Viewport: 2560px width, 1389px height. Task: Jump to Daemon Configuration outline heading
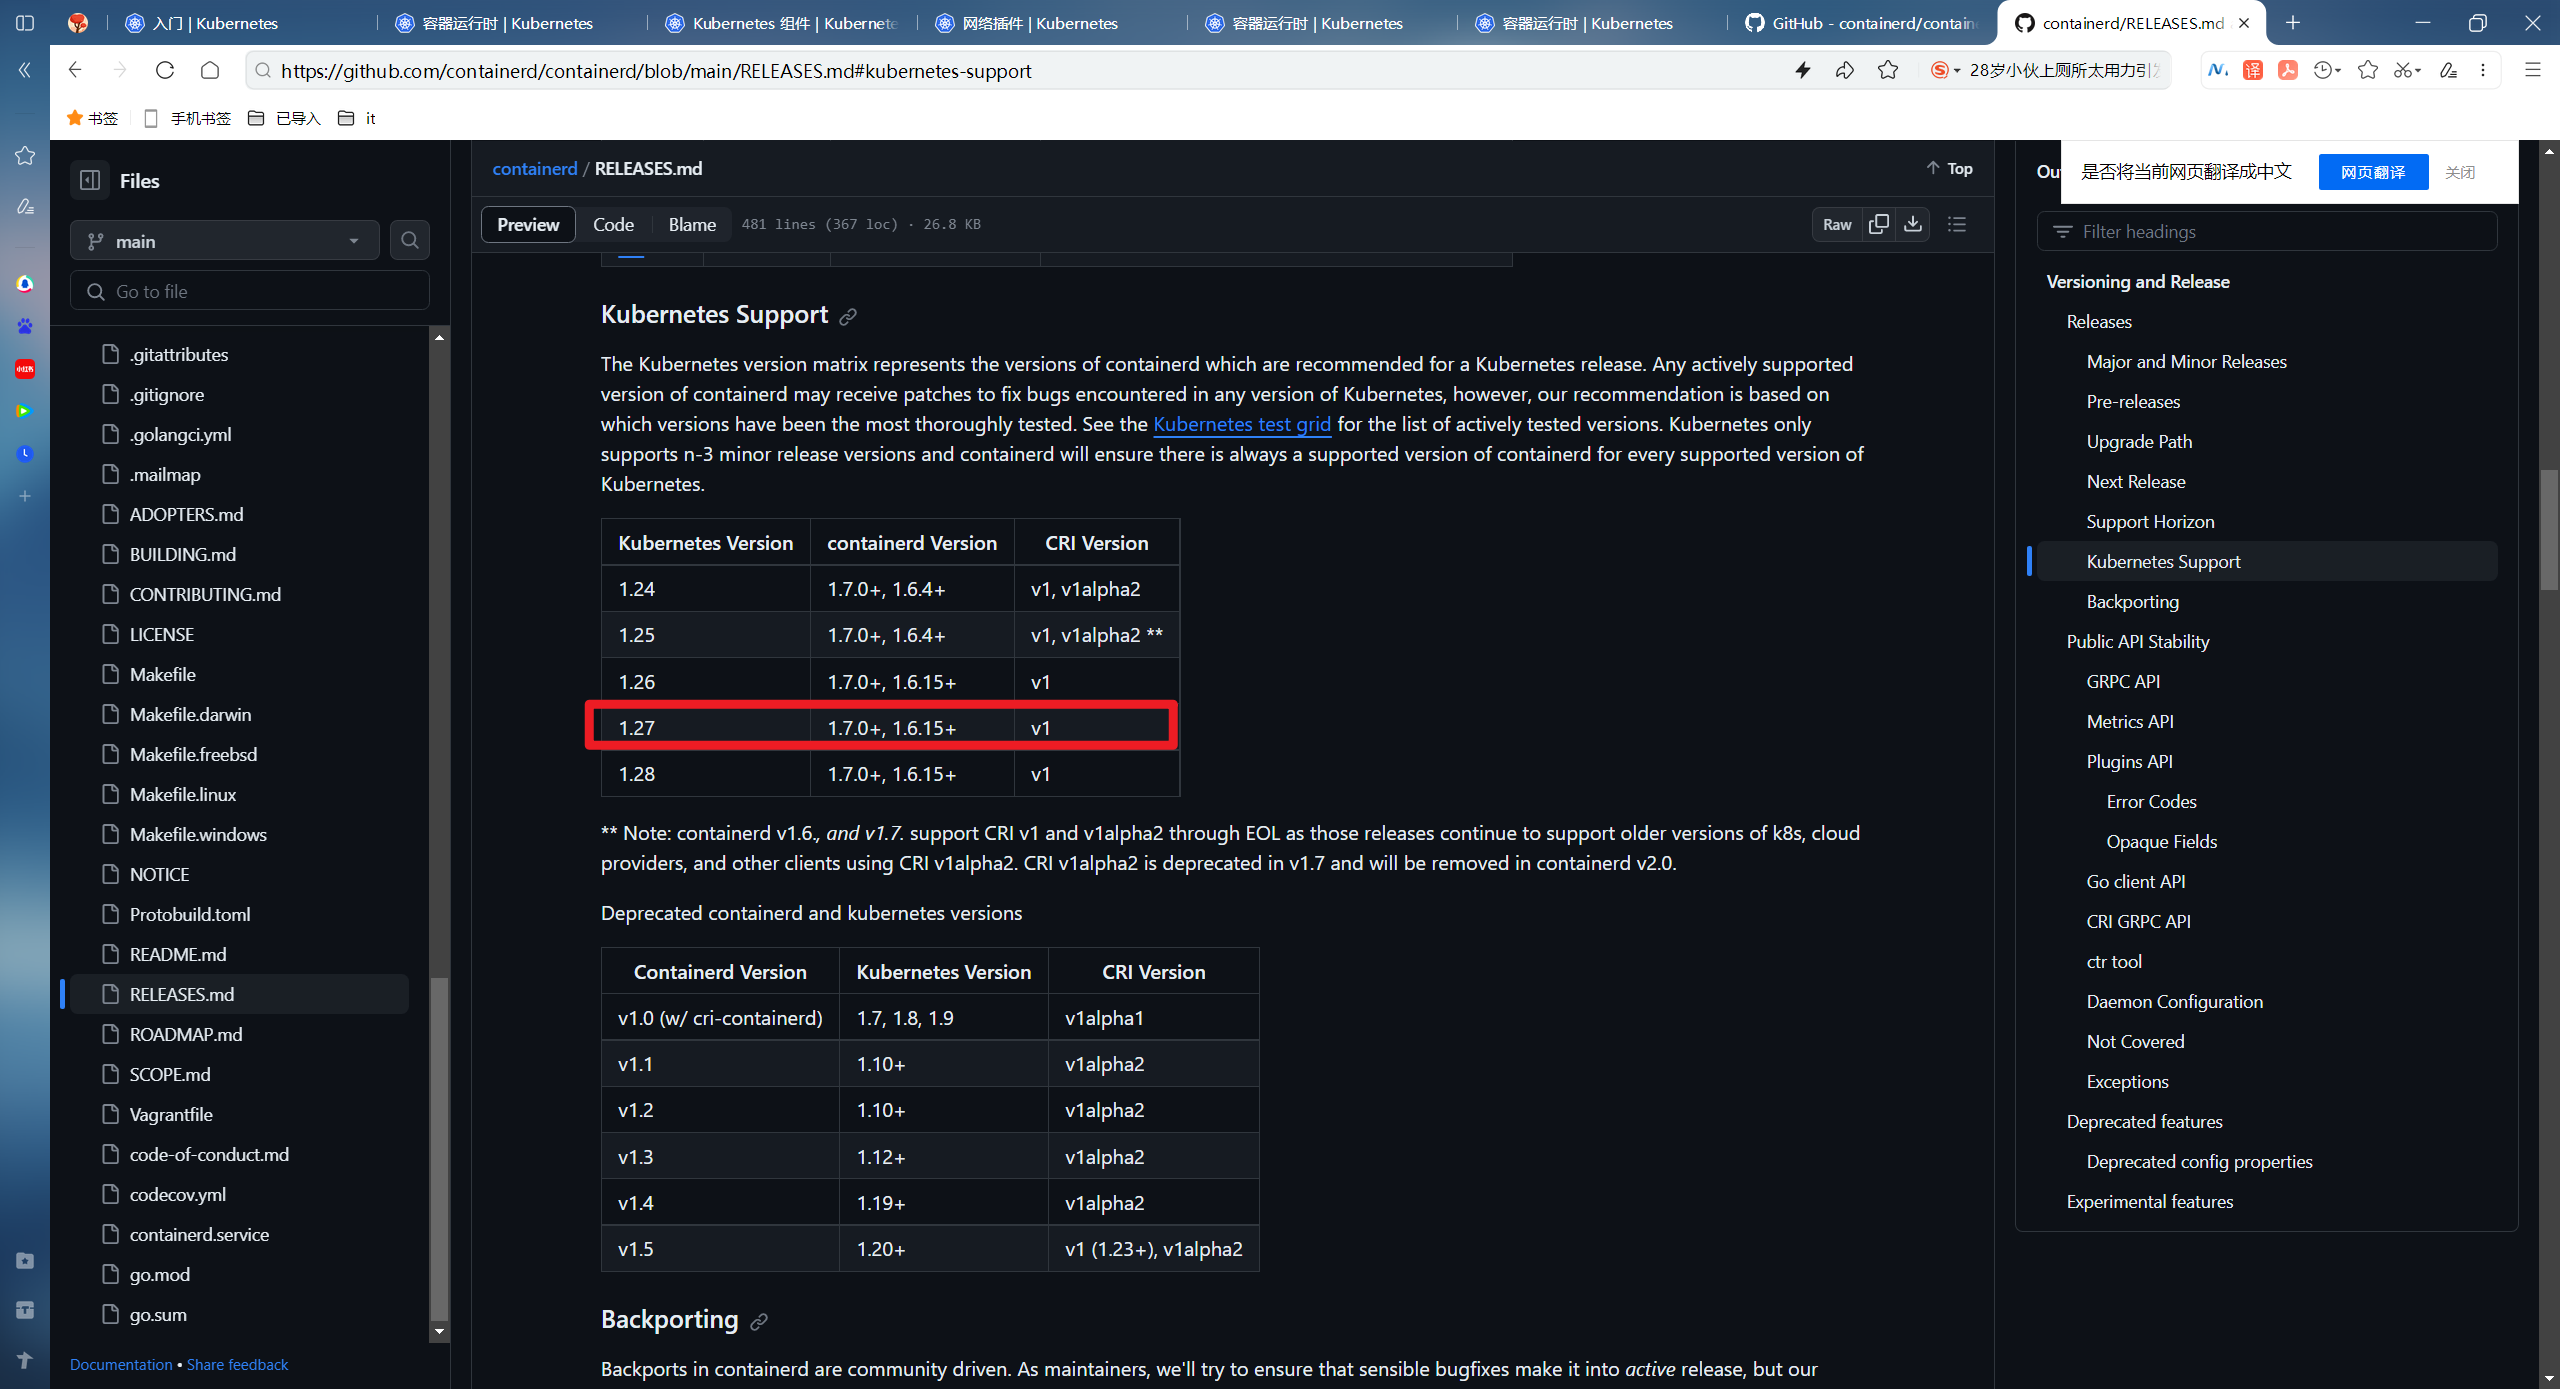click(2174, 1001)
